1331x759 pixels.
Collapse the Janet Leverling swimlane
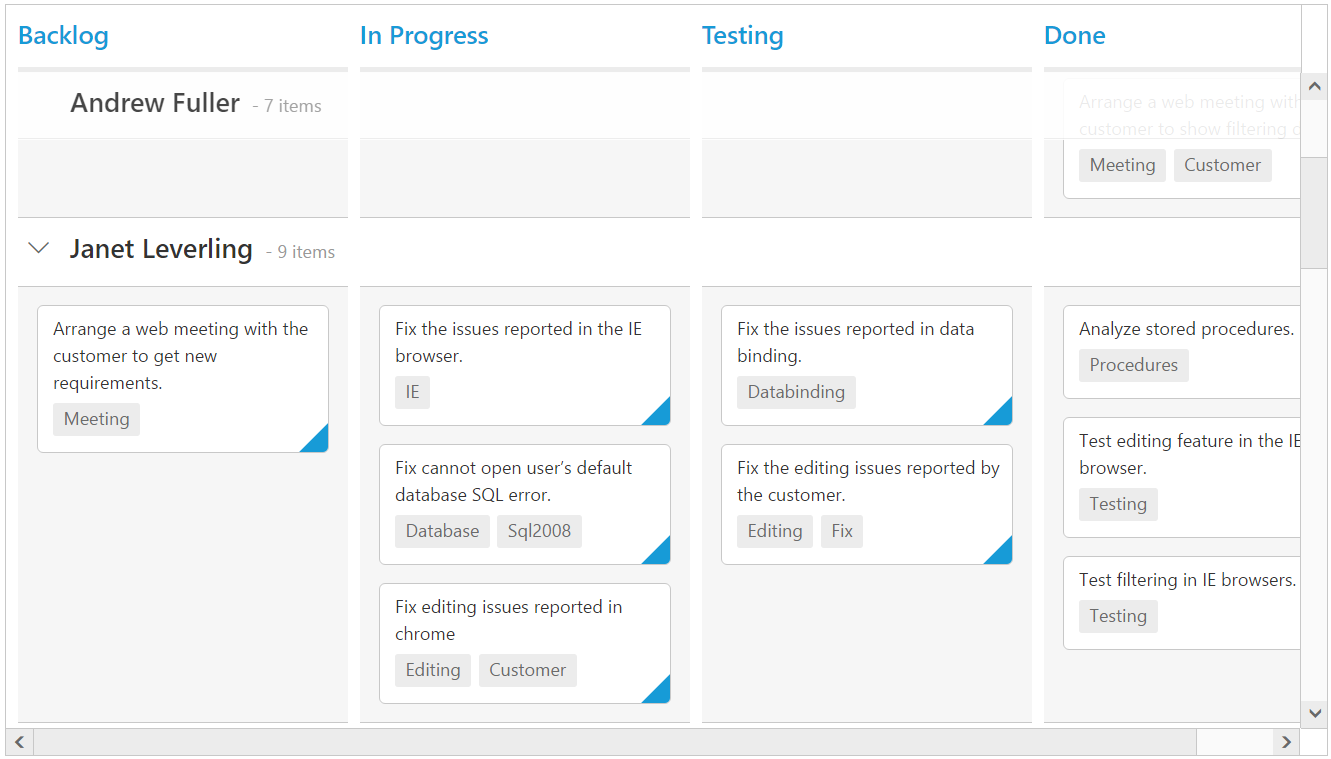click(x=39, y=248)
